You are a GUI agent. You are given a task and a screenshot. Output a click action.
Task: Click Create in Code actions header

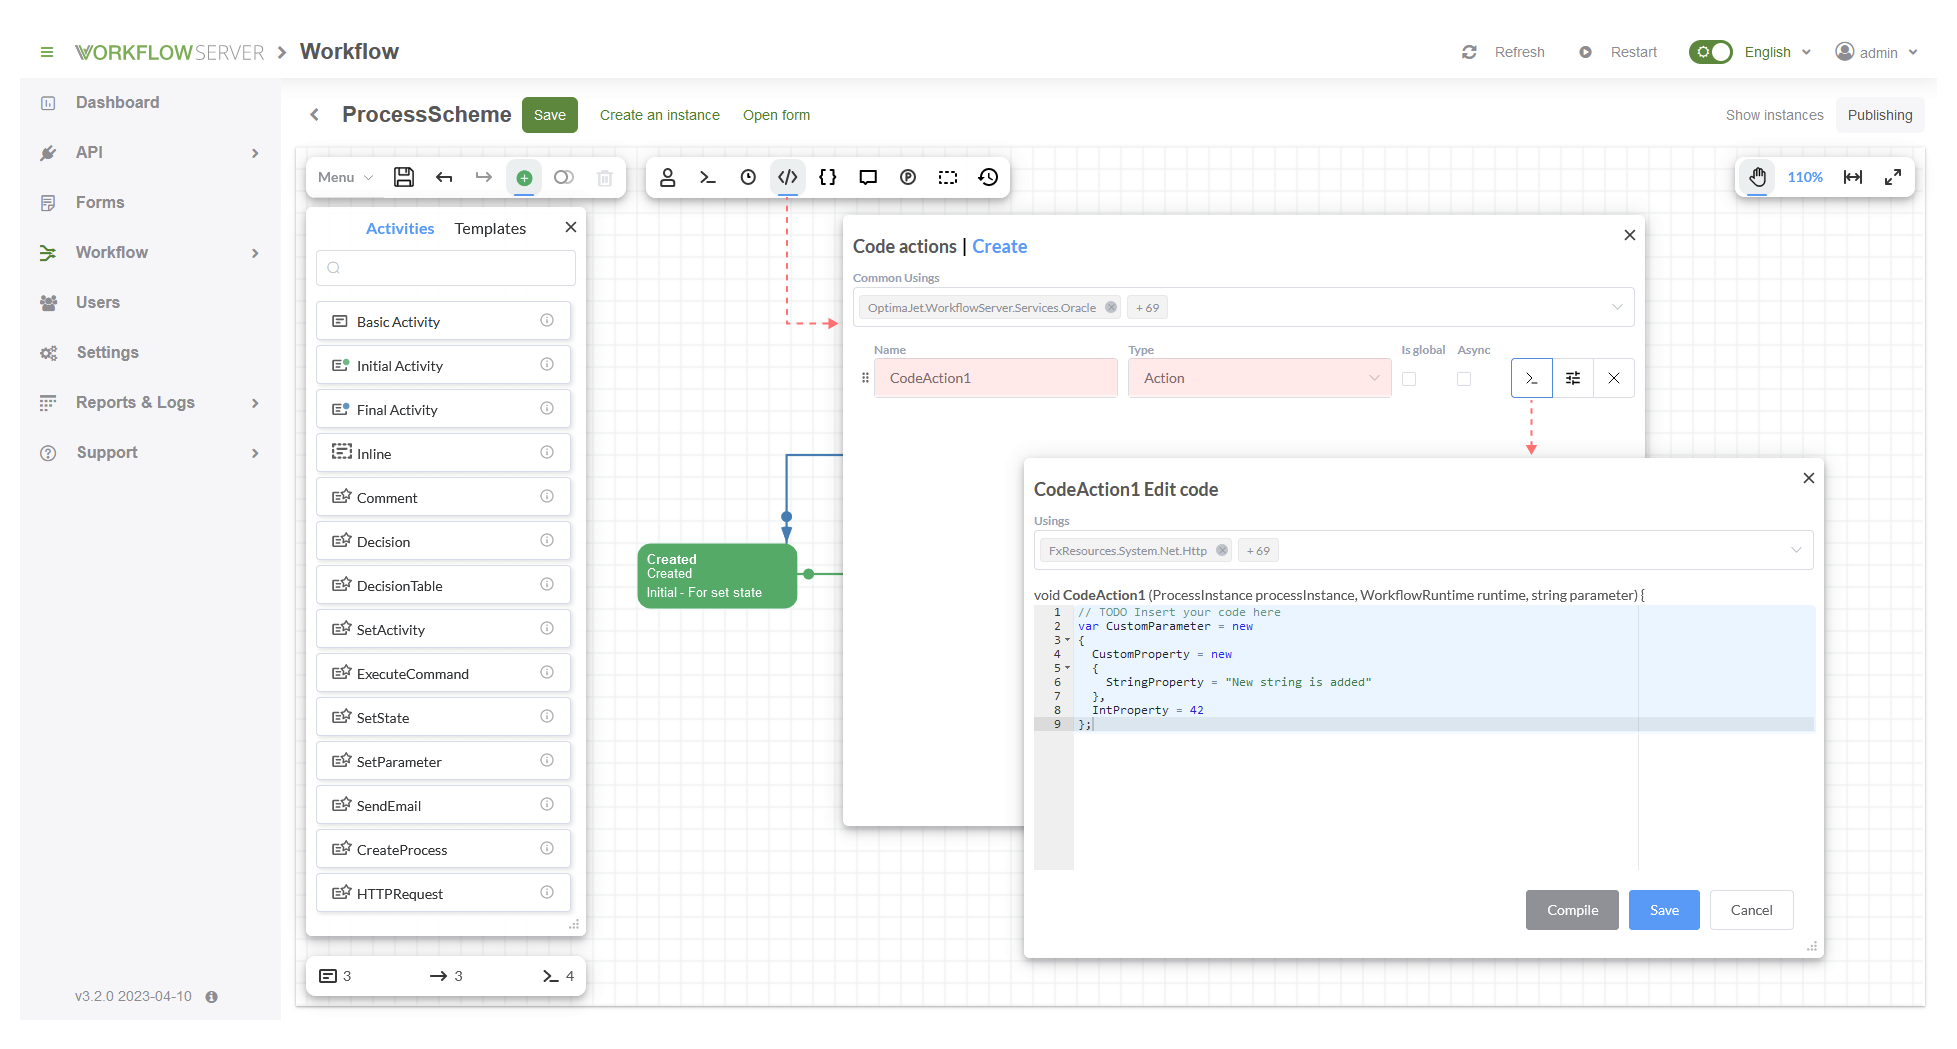click(x=999, y=246)
